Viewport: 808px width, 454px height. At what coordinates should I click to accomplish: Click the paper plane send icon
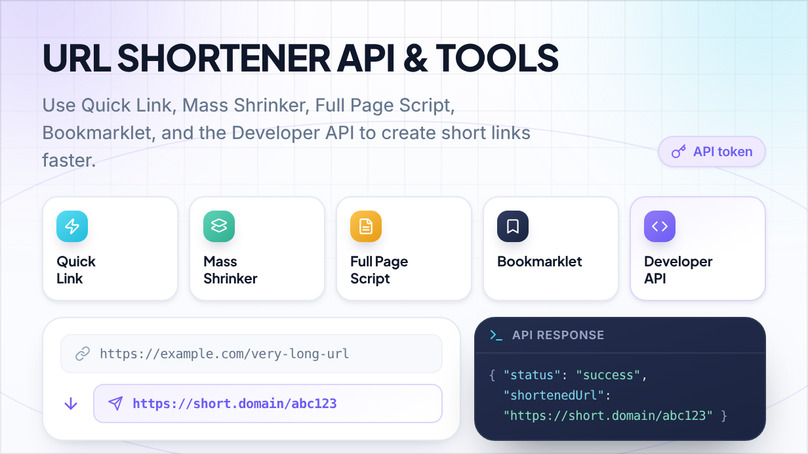pos(115,403)
